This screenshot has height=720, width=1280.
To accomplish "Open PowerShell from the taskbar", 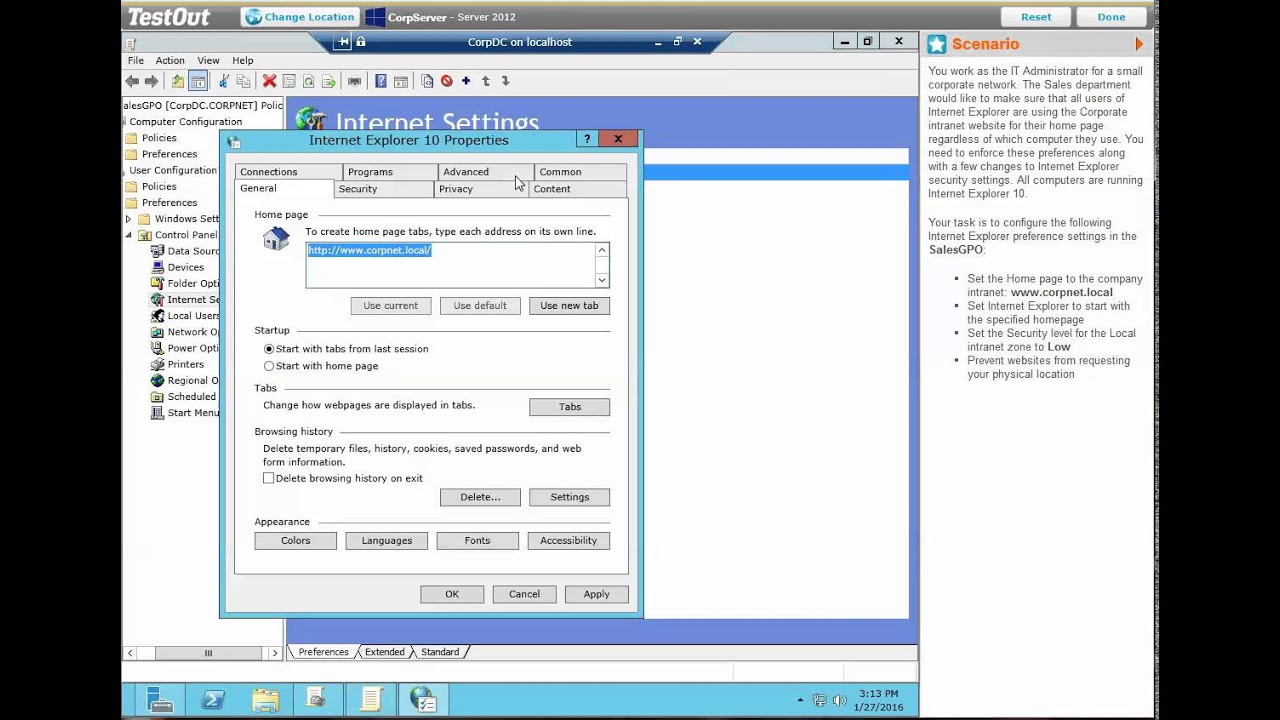I will click(x=212, y=699).
